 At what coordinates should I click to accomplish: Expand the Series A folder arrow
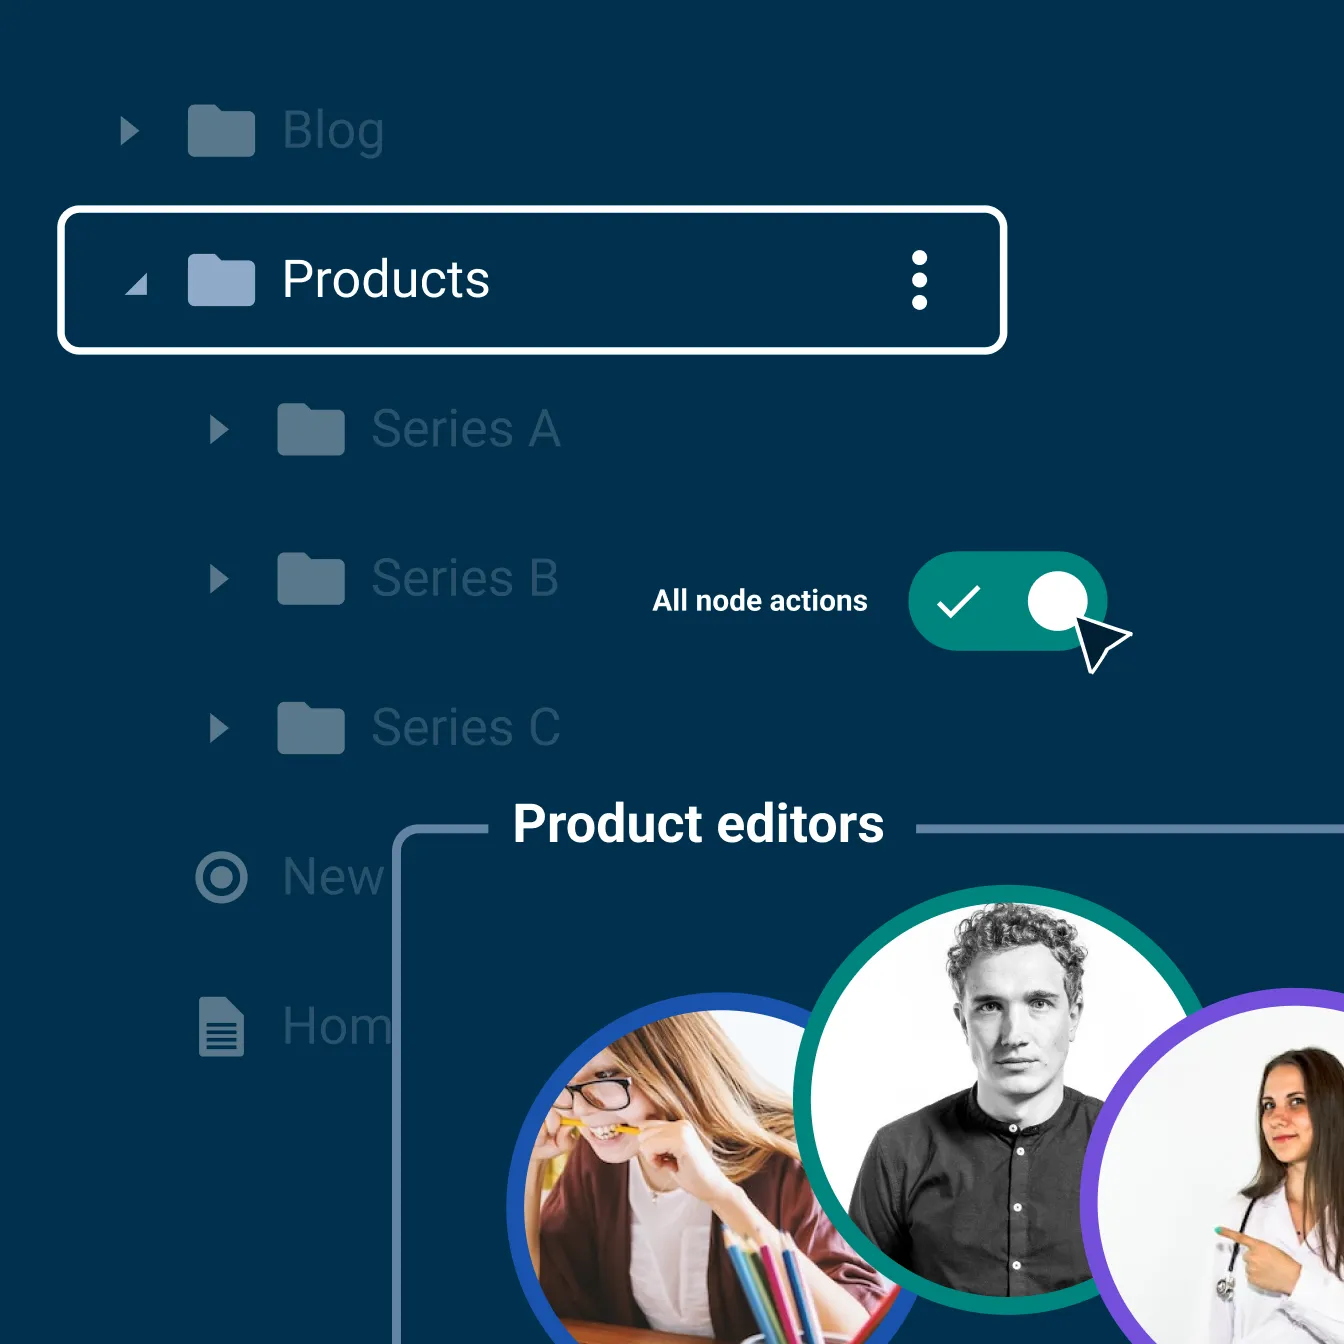click(219, 430)
